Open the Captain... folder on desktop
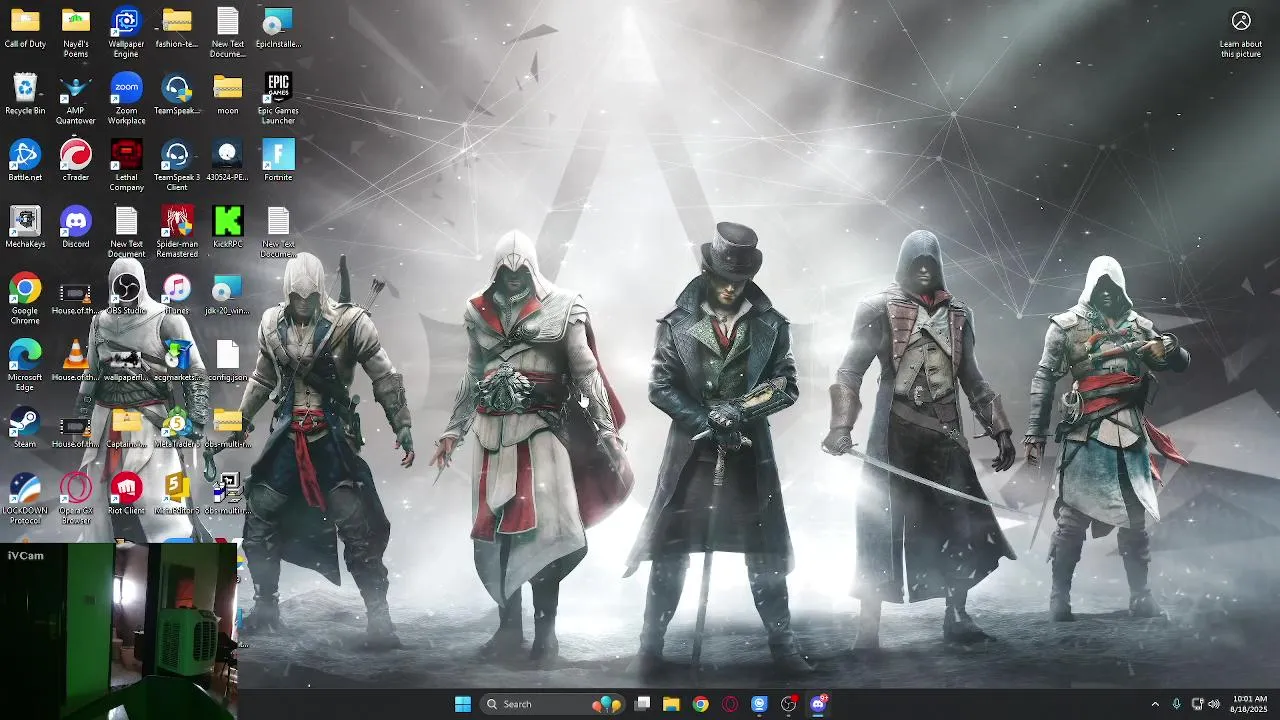 tap(126, 429)
